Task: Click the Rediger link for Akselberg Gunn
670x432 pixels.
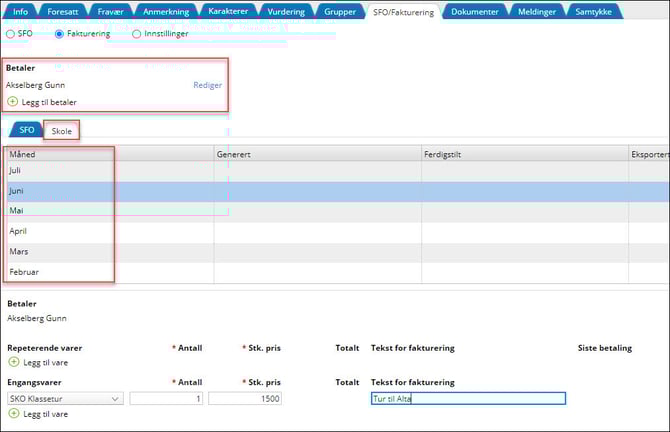Action: 207,85
